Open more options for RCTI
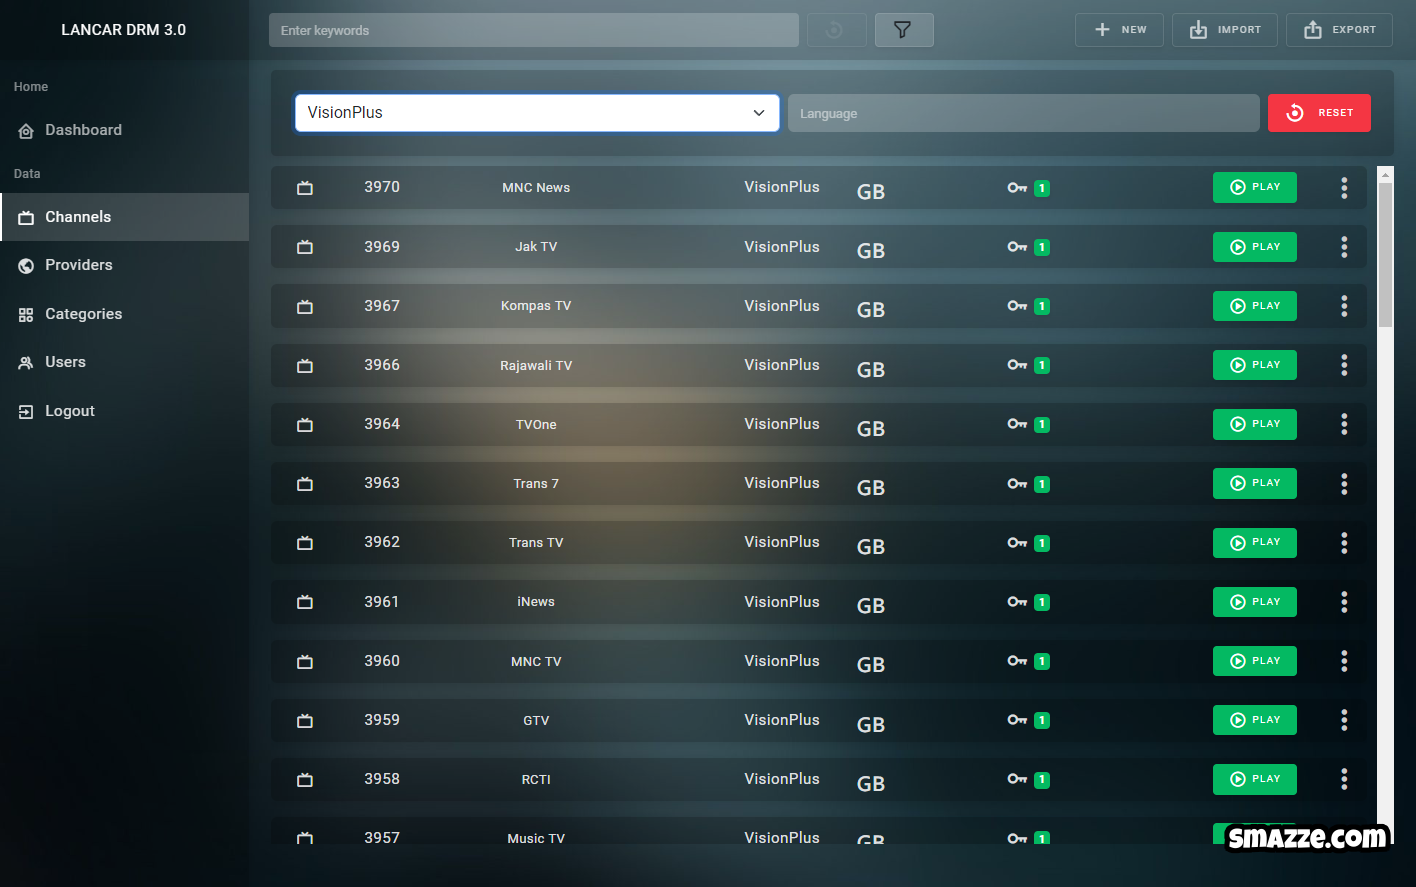1416x887 pixels. [x=1344, y=779]
